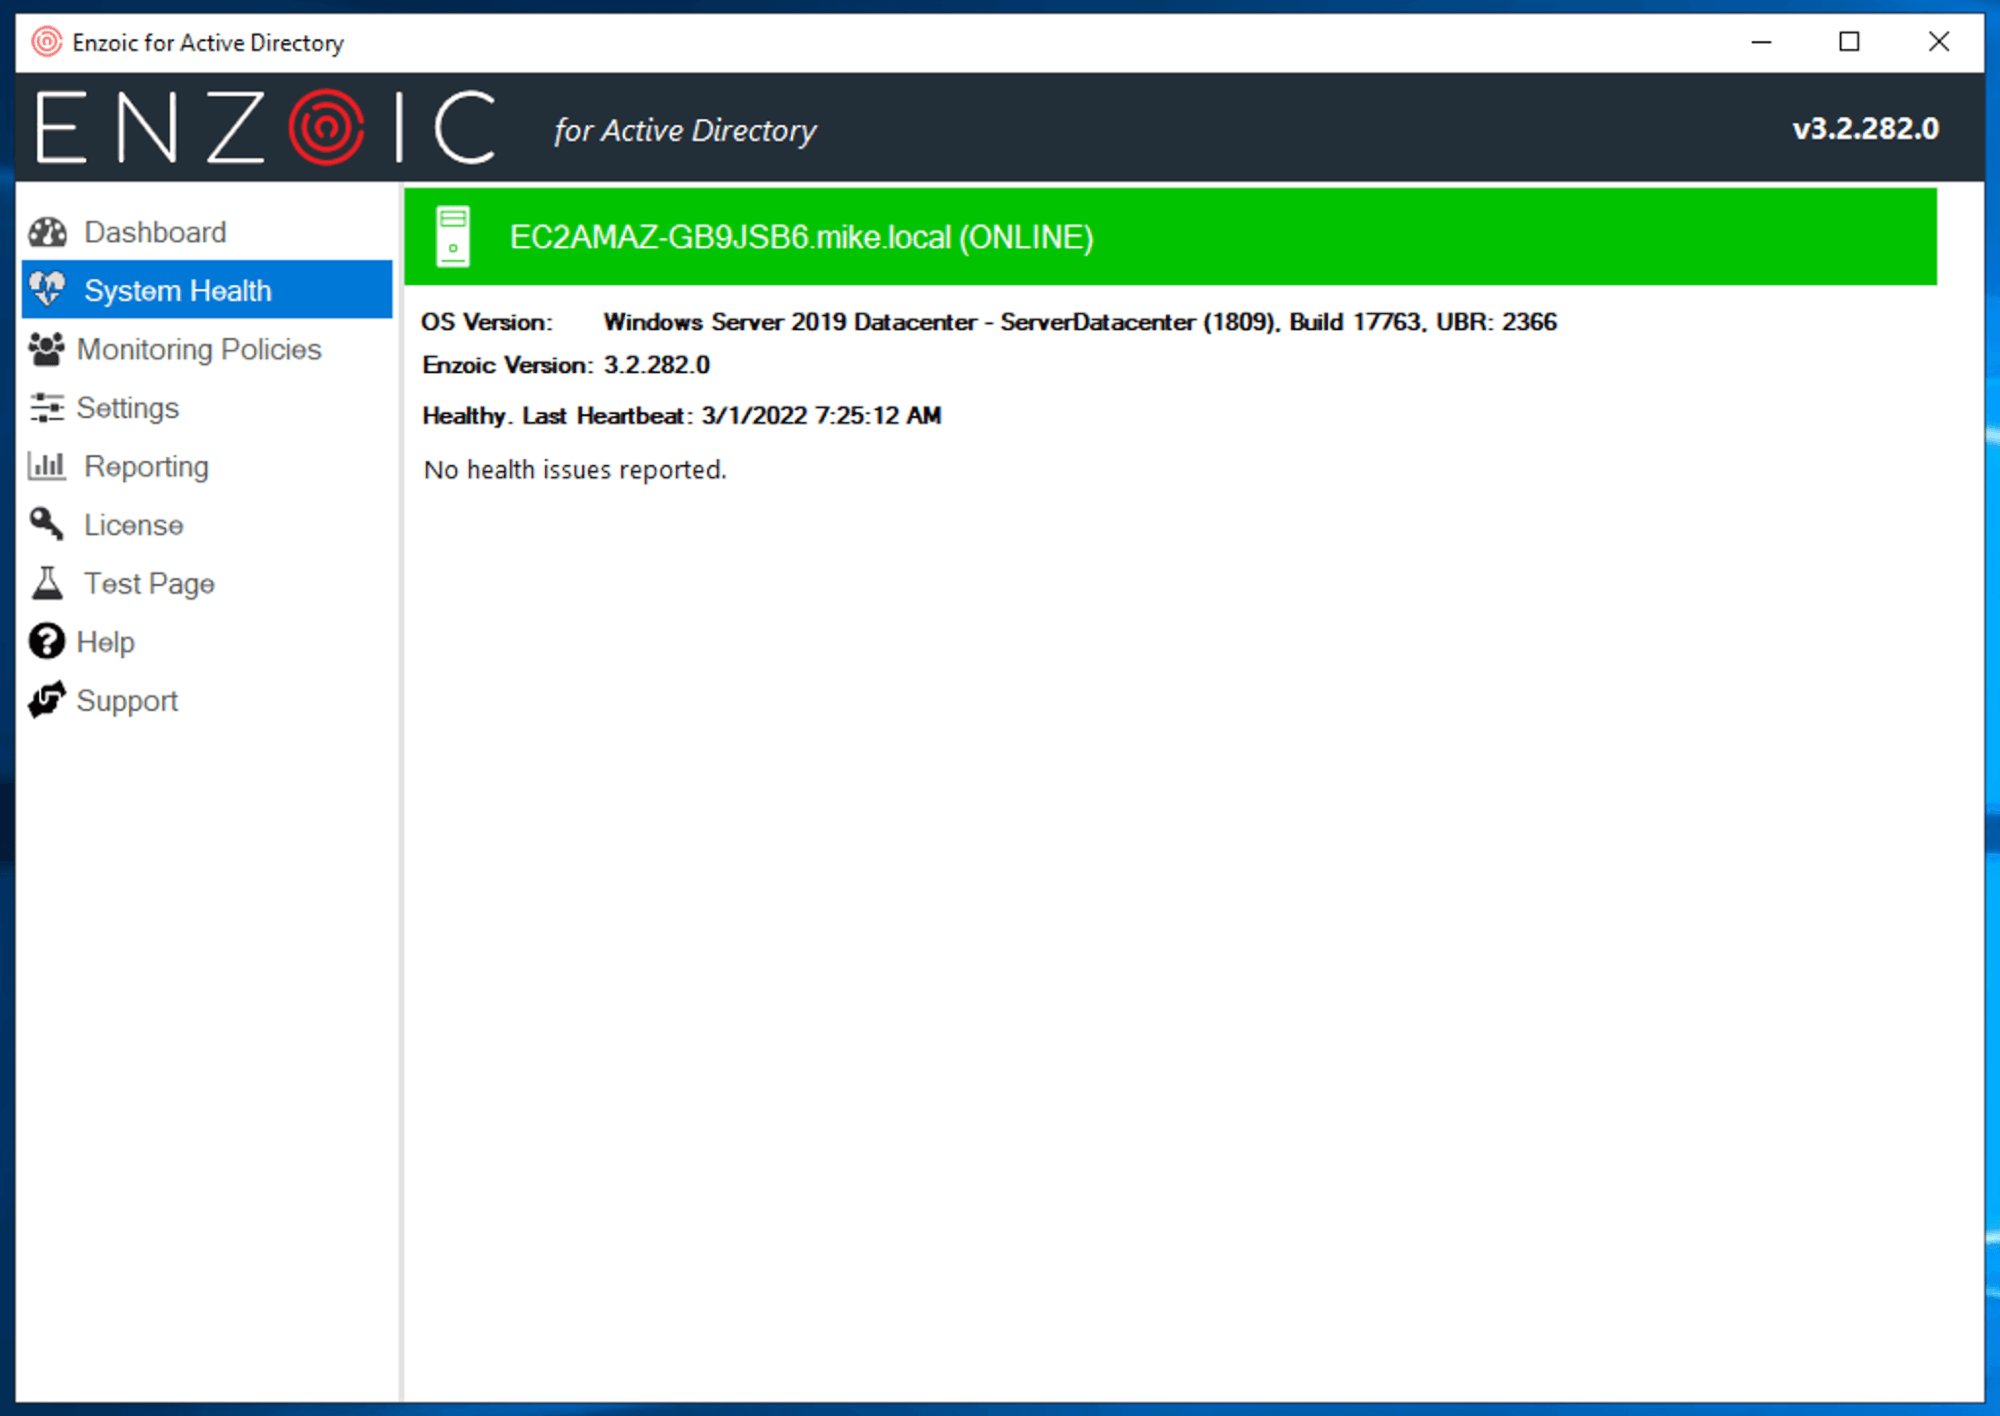This screenshot has width=2000, height=1416.
Task: Click the server icon in green banner
Action: point(453,237)
